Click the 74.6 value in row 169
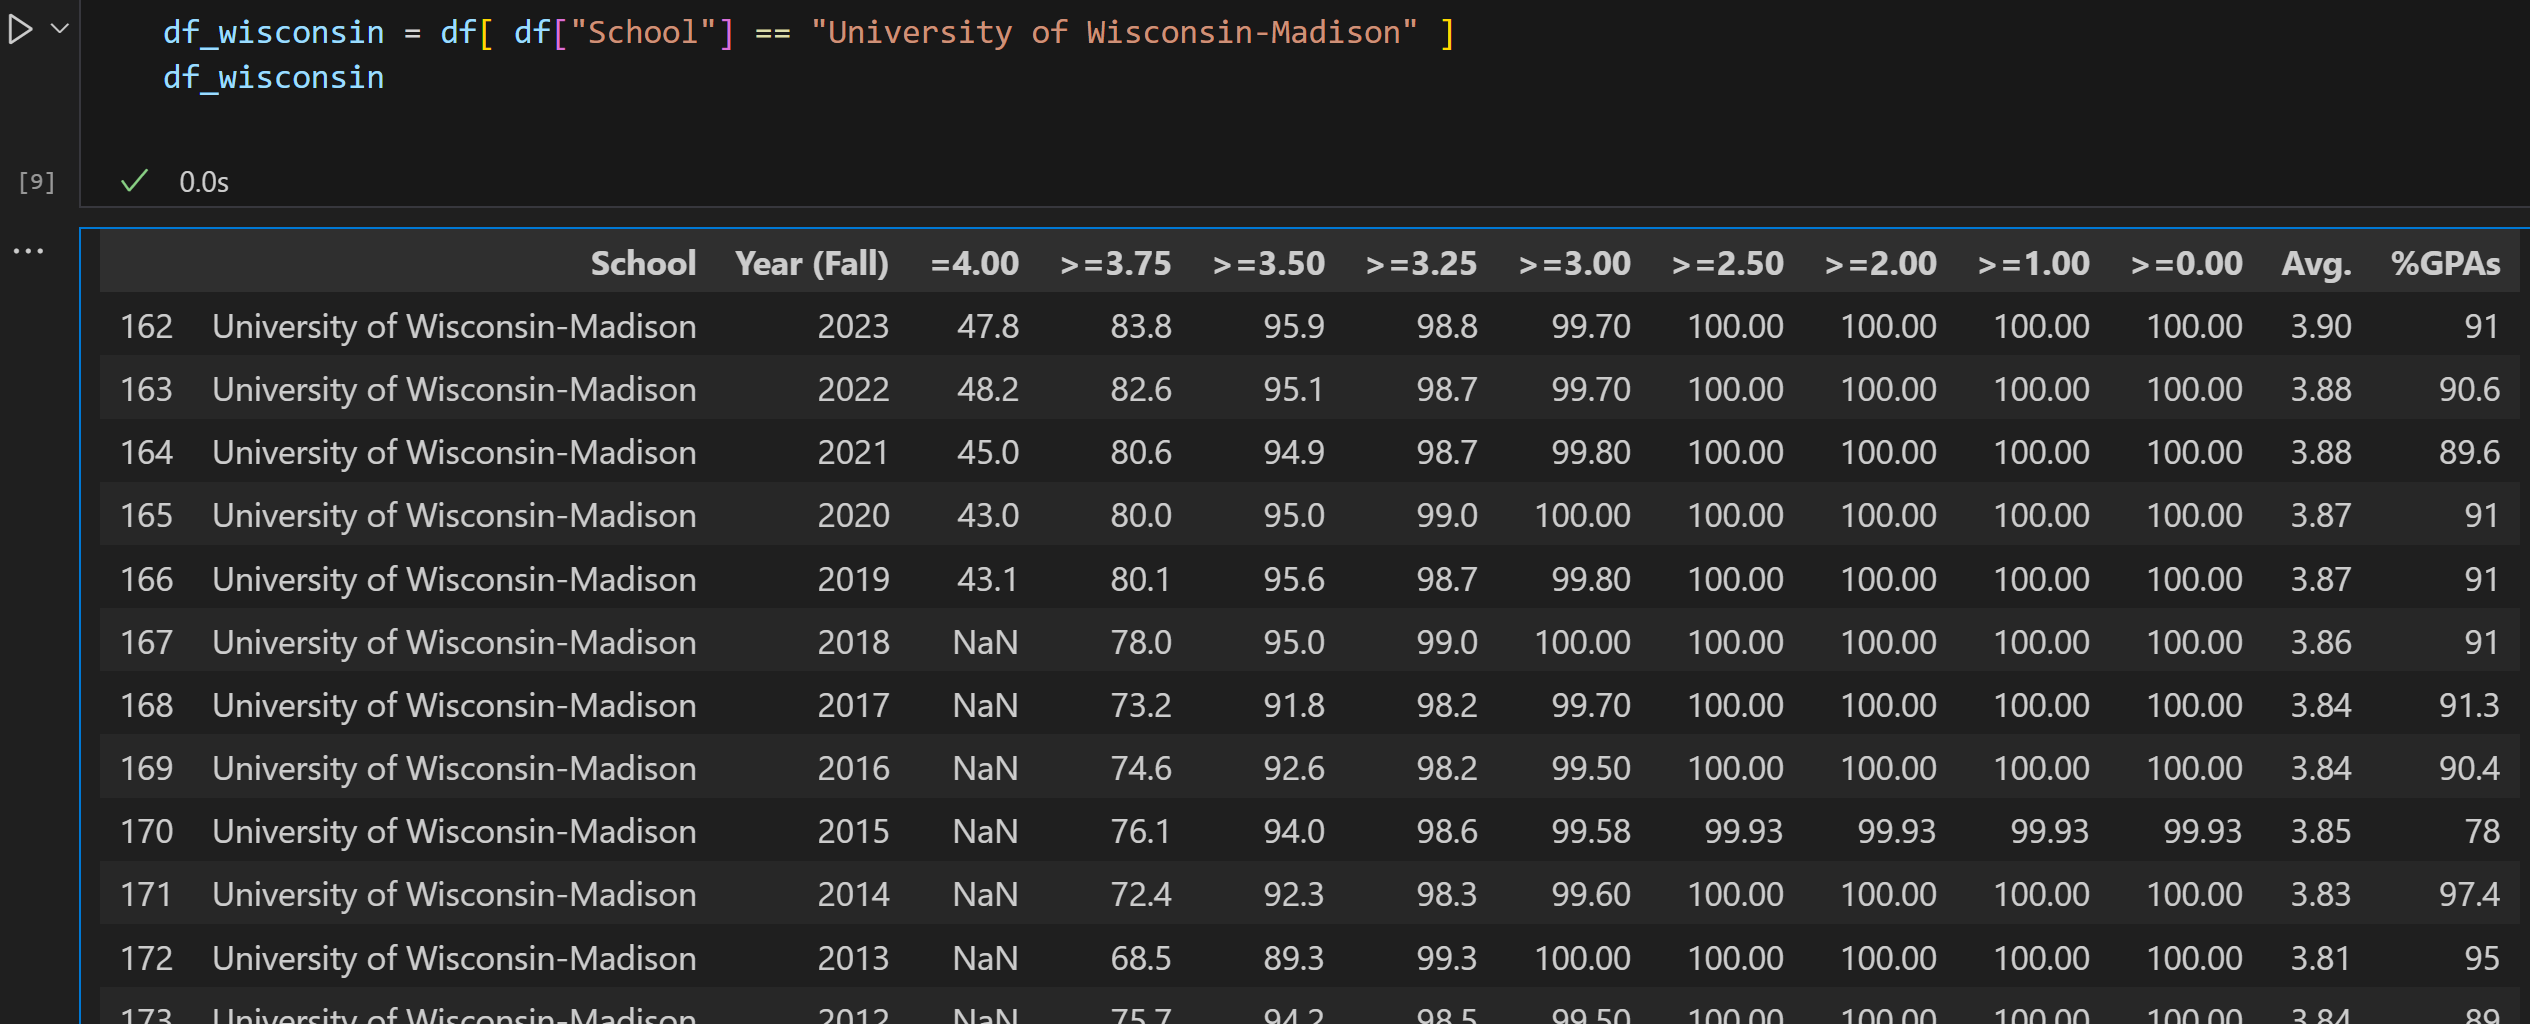 1141,768
